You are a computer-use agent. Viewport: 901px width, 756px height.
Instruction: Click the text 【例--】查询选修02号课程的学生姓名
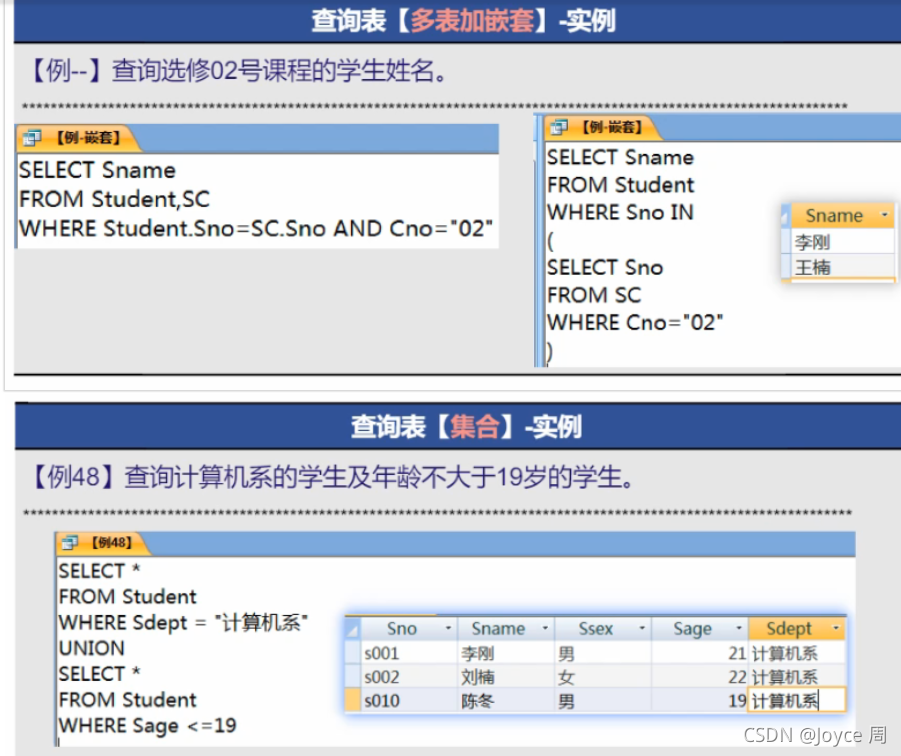point(237,71)
